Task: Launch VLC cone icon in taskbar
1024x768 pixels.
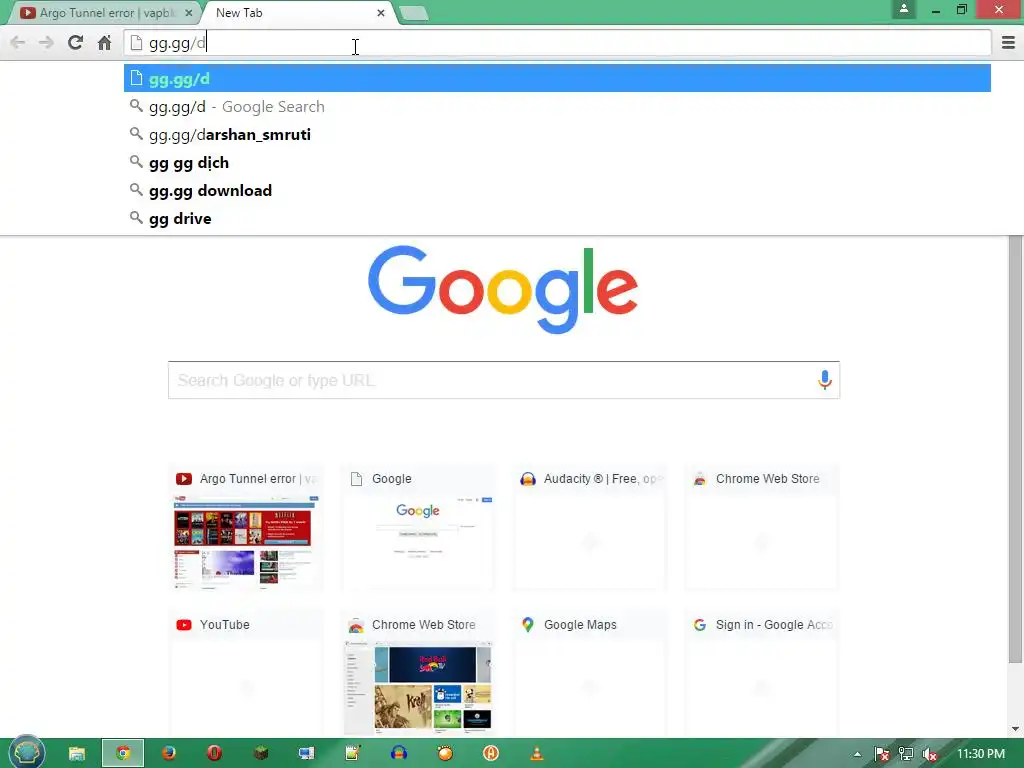Action: [x=536, y=754]
